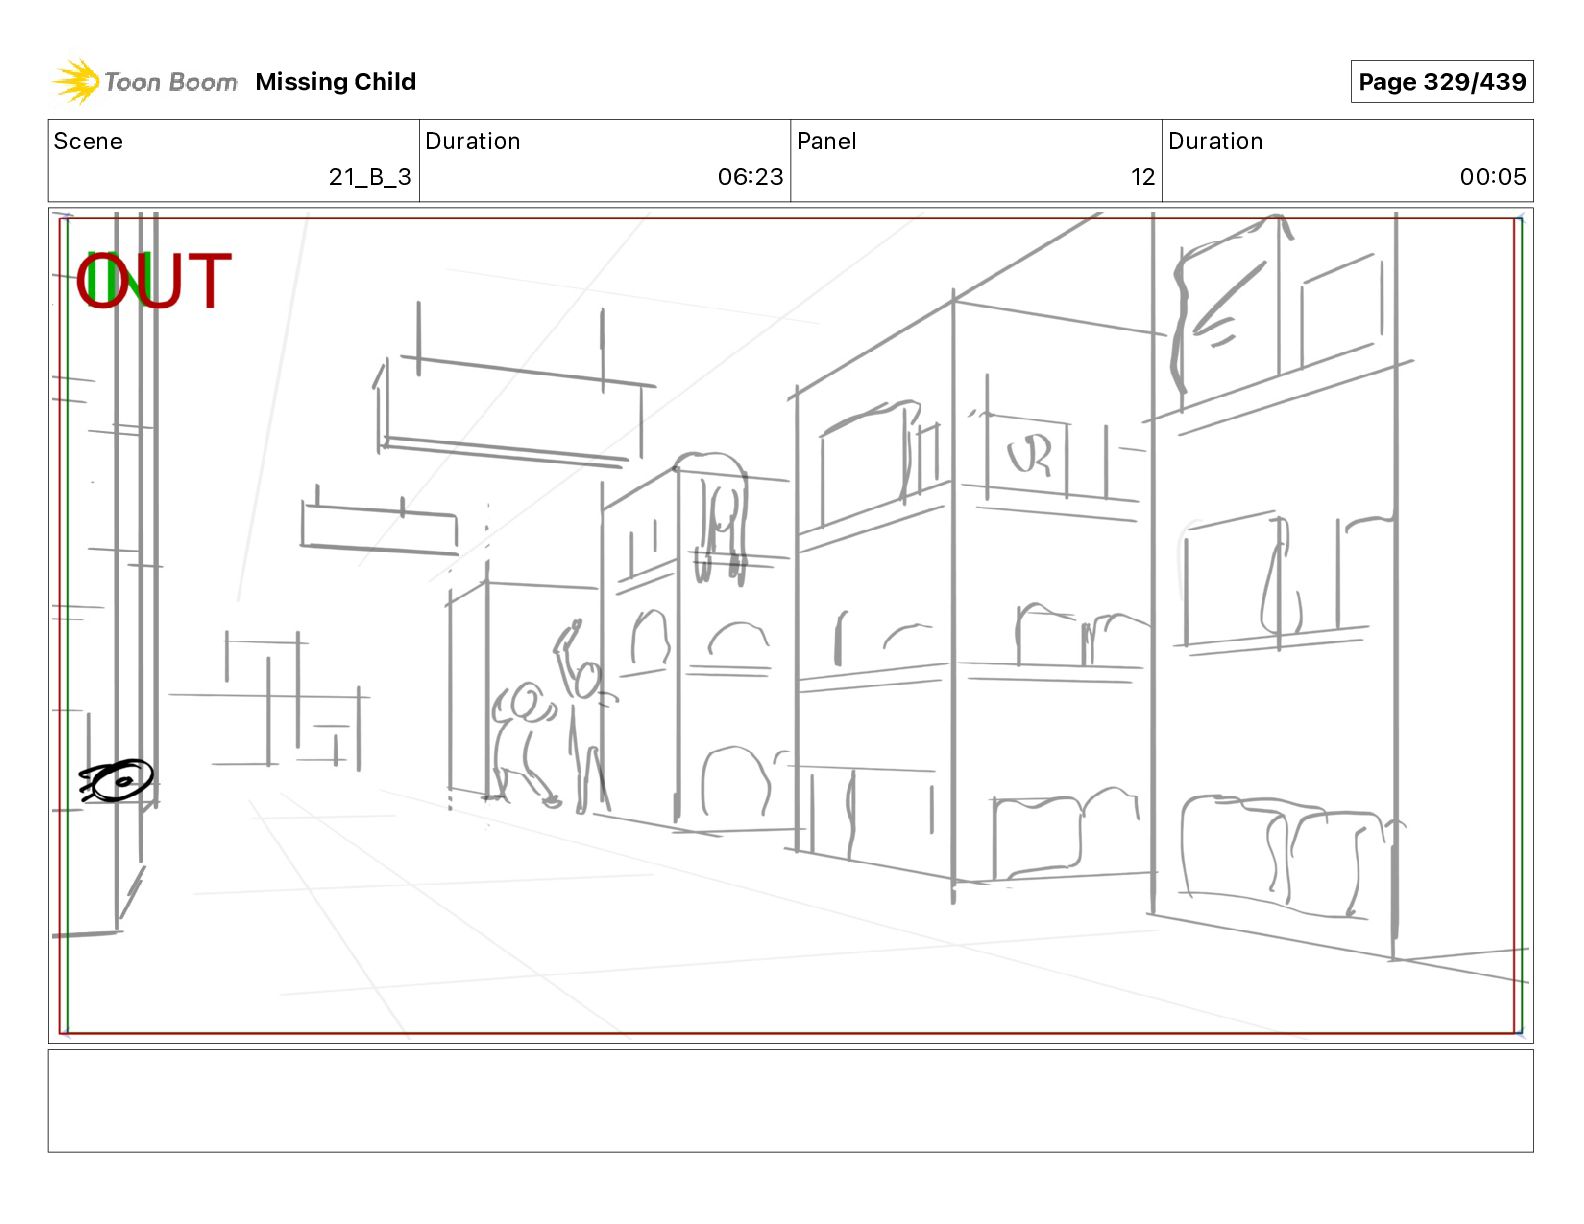Select the Page 329/439 indicator box
Screen dimensions: 1584x1224
pyautogui.click(x=1441, y=82)
